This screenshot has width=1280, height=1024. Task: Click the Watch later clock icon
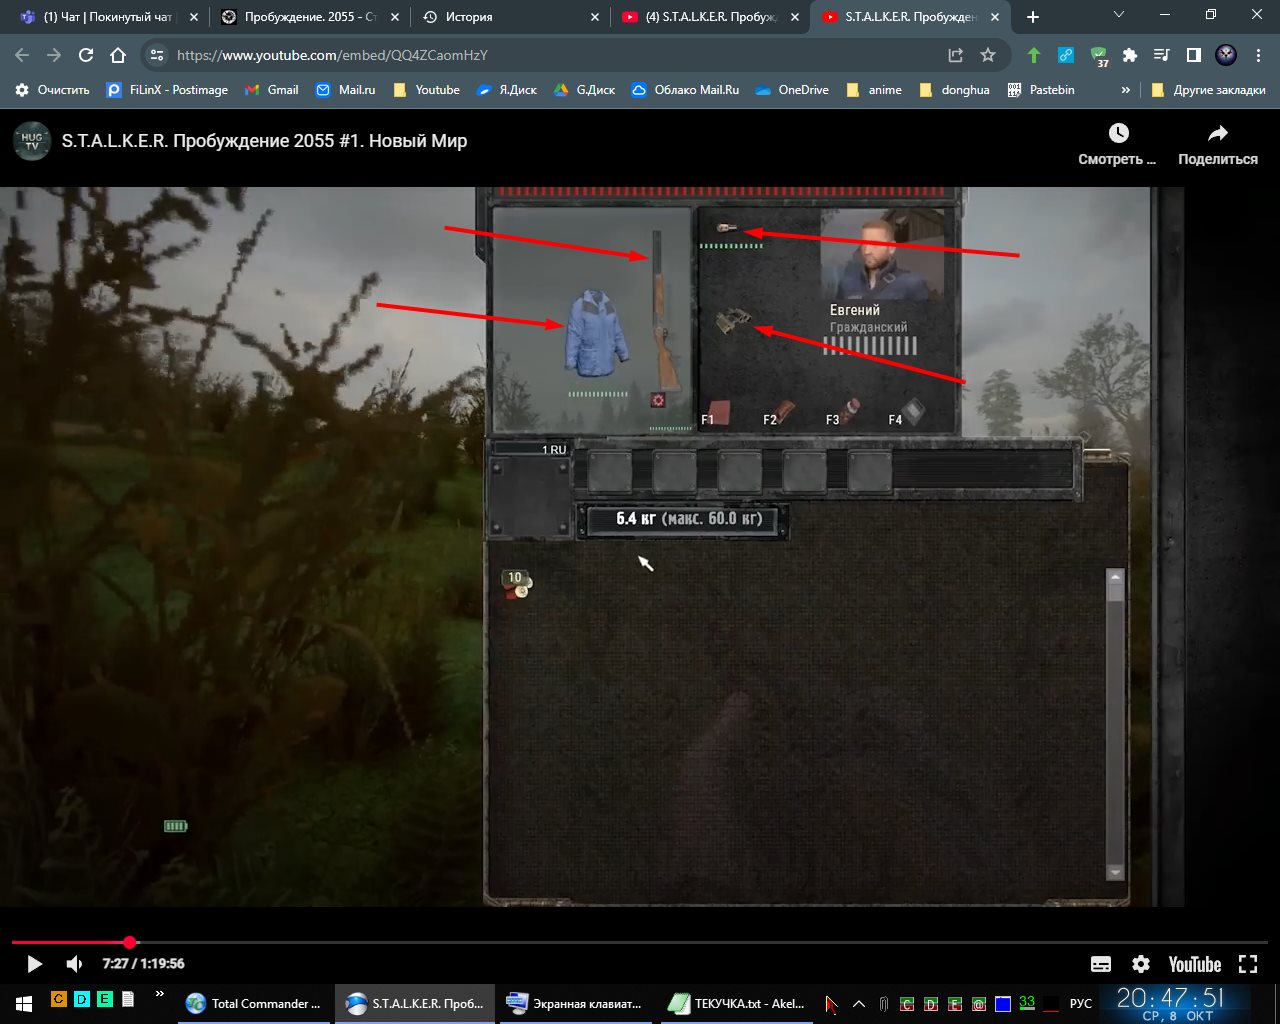(1118, 134)
